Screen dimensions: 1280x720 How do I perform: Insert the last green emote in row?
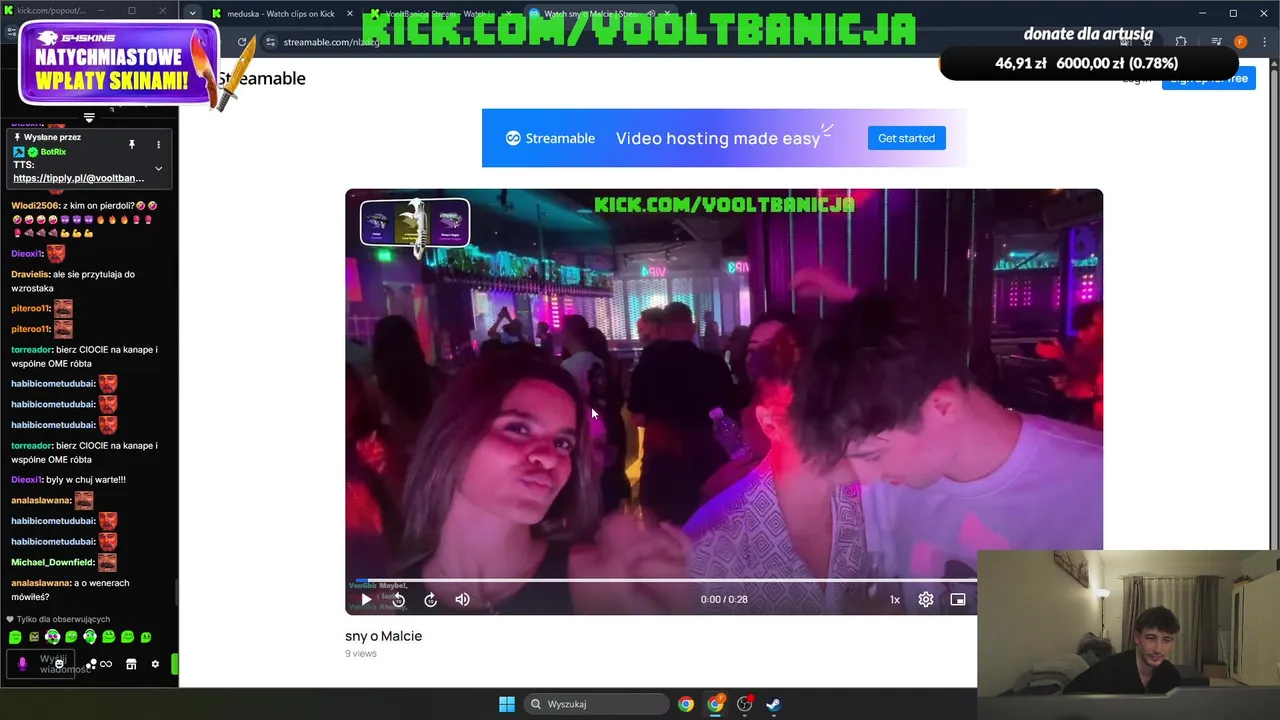pos(146,637)
